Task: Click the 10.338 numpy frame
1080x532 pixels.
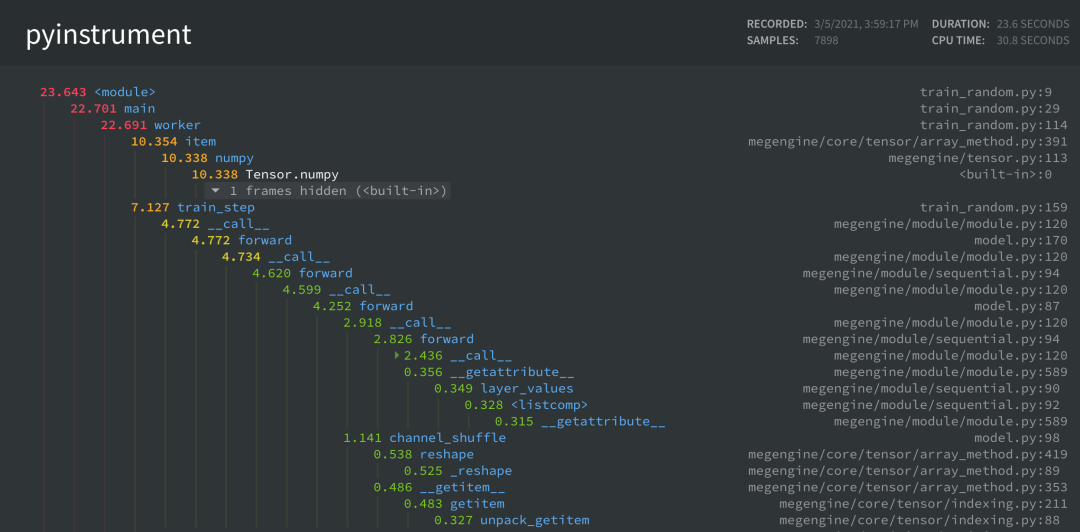Action: (207, 158)
